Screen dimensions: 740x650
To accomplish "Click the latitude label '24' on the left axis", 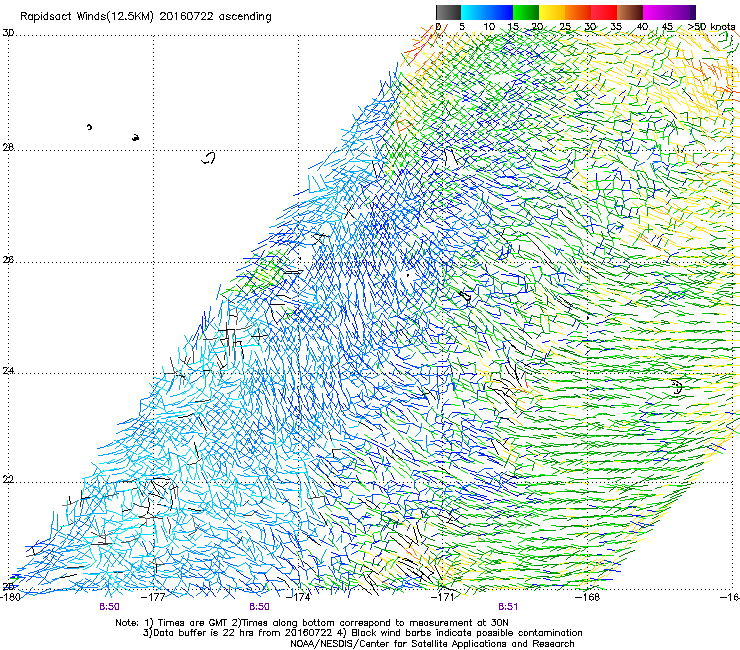I will point(8,371).
